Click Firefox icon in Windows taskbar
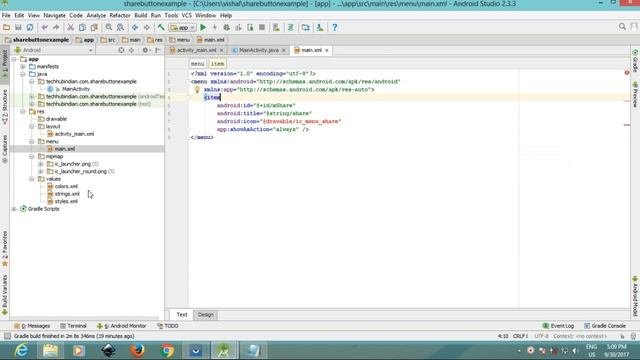The image size is (640, 360). pos(138,351)
